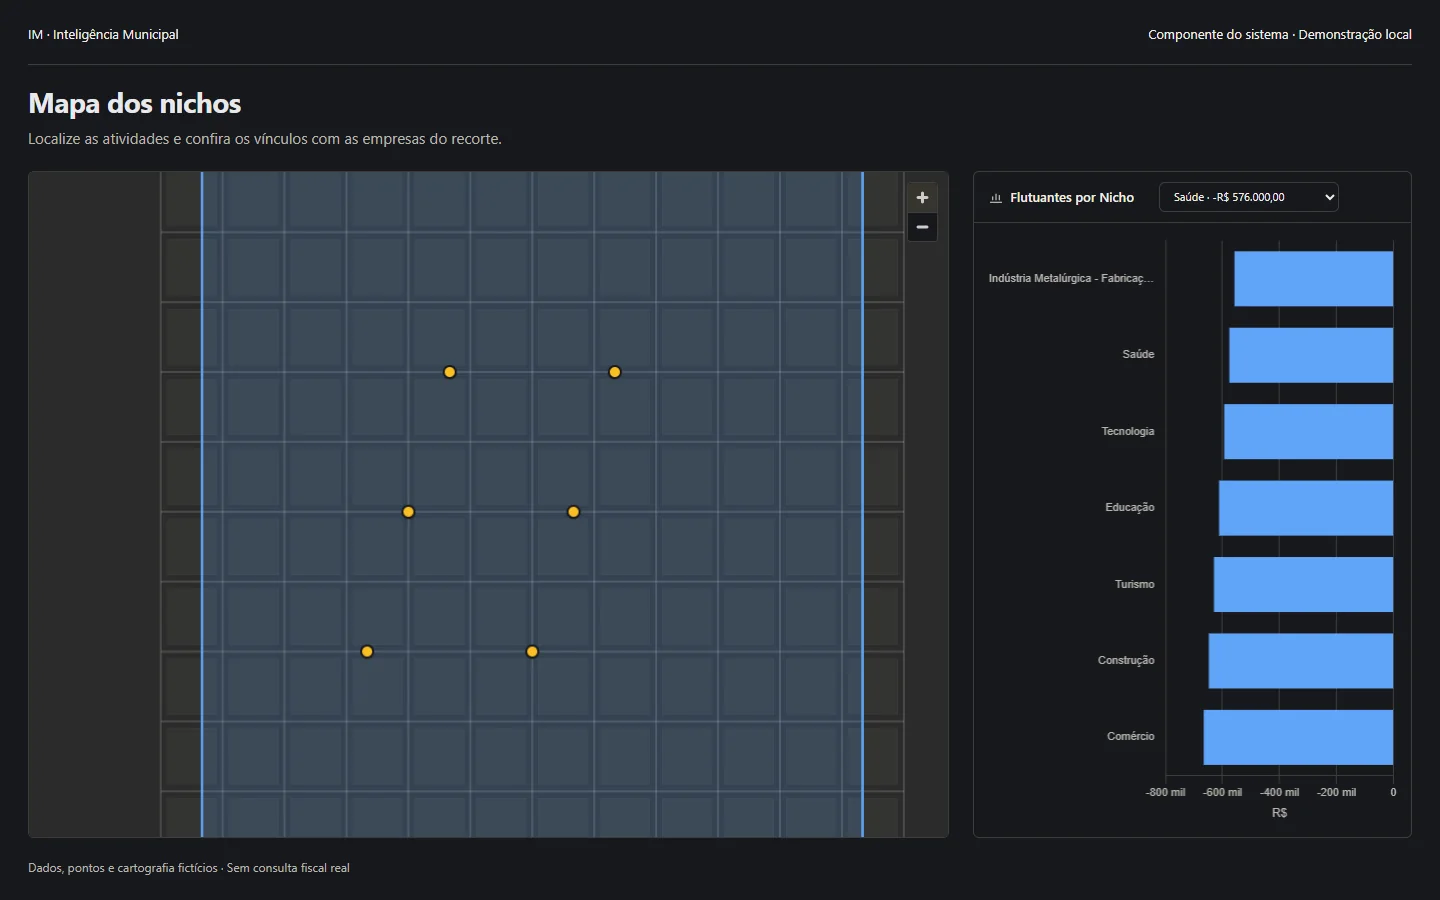
Task: Click the middle-right yellow map point
Action: (573, 512)
